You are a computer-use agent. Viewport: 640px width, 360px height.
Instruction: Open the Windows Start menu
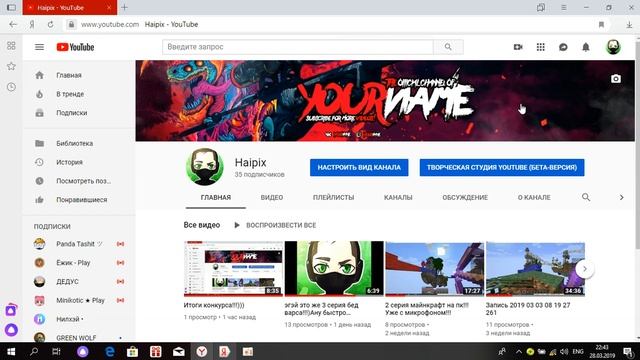point(11,351)
